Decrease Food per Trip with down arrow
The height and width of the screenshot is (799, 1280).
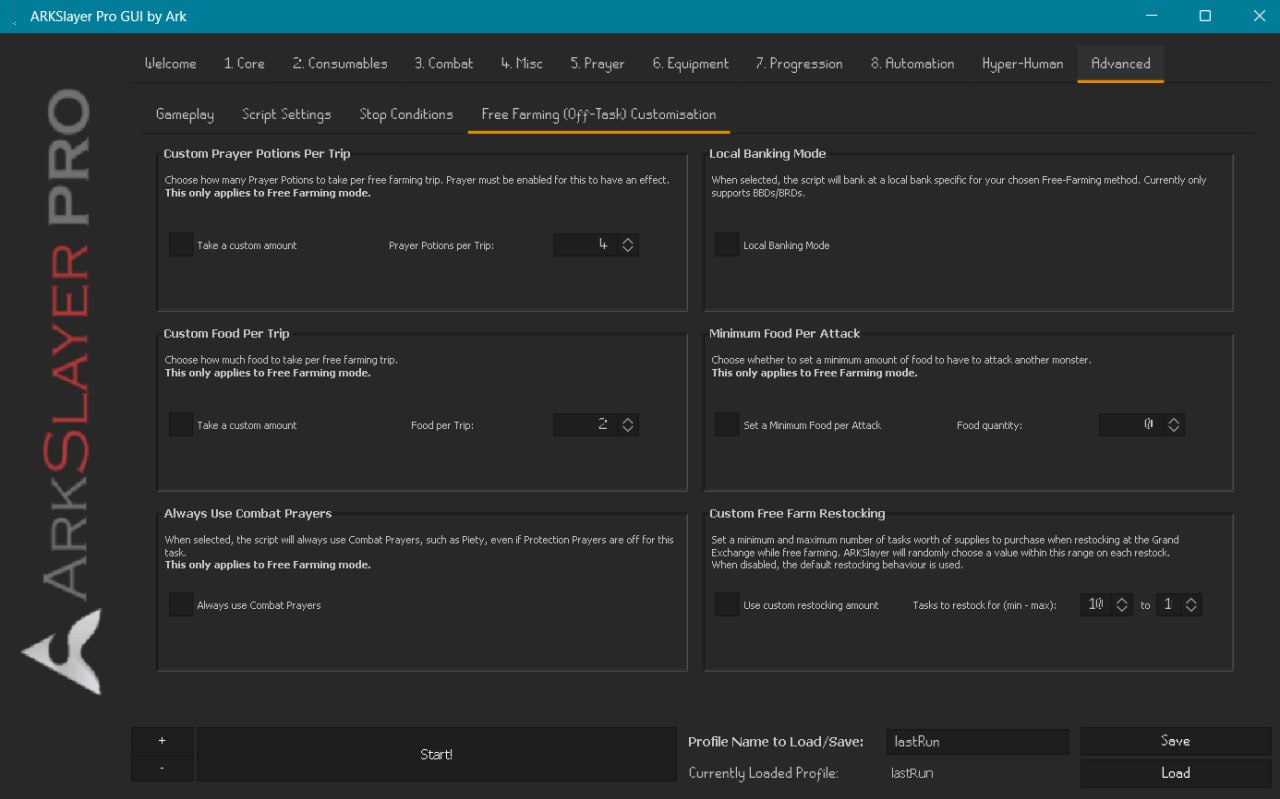click(628, 430)
